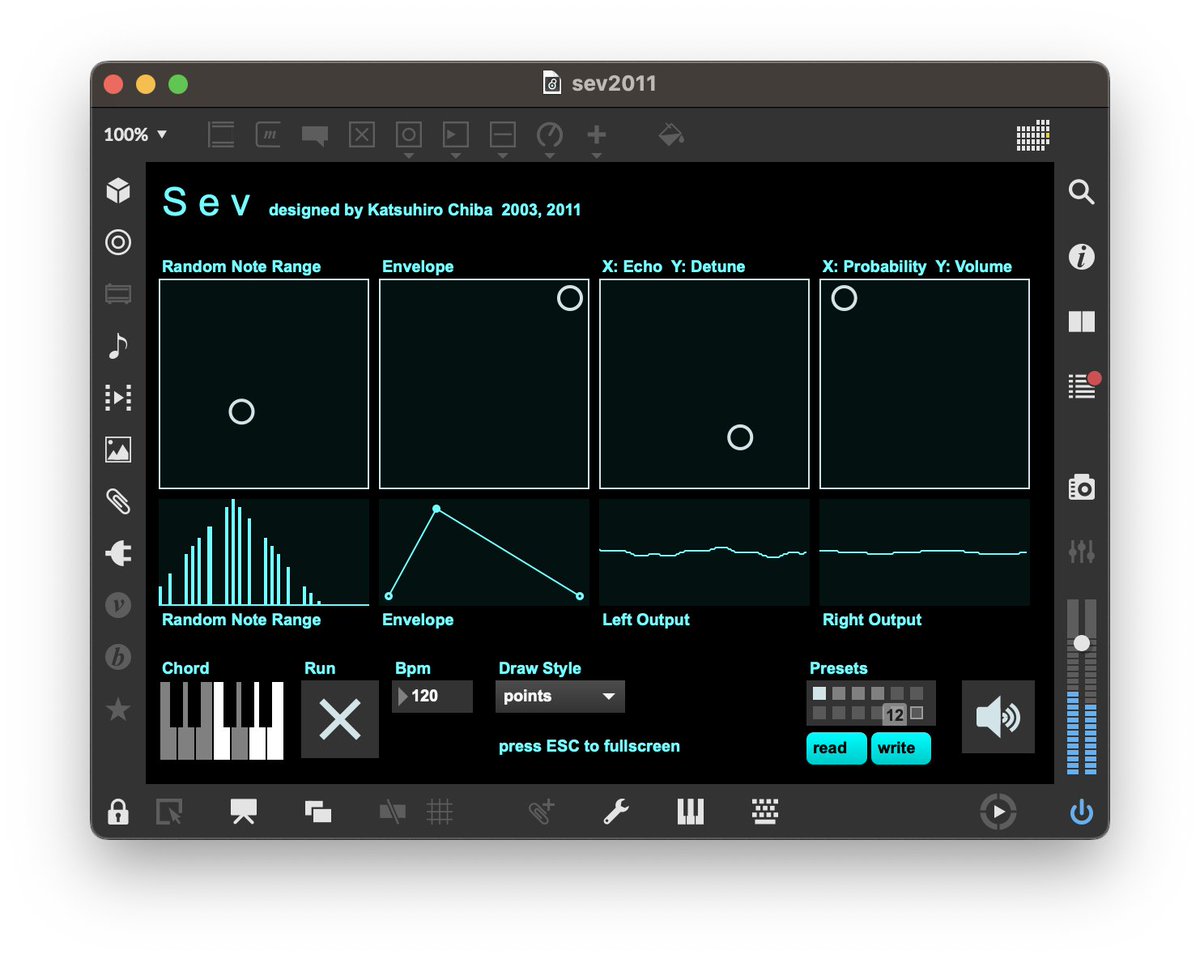Click the Echo/Detune XY pad
The image size is (1200, 959).
pyautogui.click(x=704, y=384)
